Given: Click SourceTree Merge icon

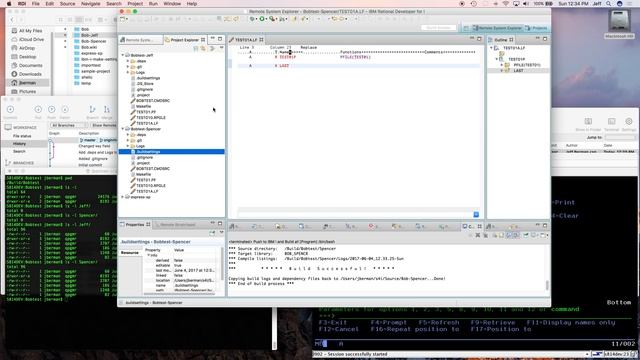Looking at the screenshot, I should 107,109.
